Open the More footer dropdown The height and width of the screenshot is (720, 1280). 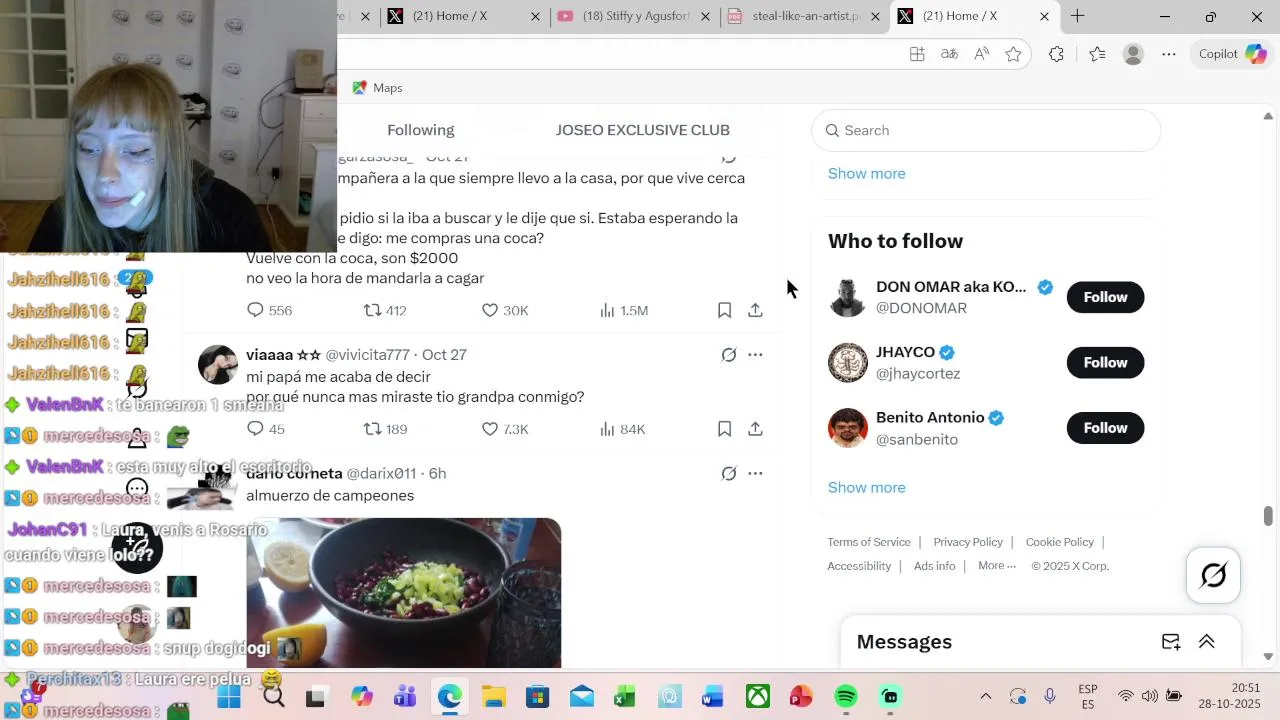pyautogui.click(x=996, y=566)
